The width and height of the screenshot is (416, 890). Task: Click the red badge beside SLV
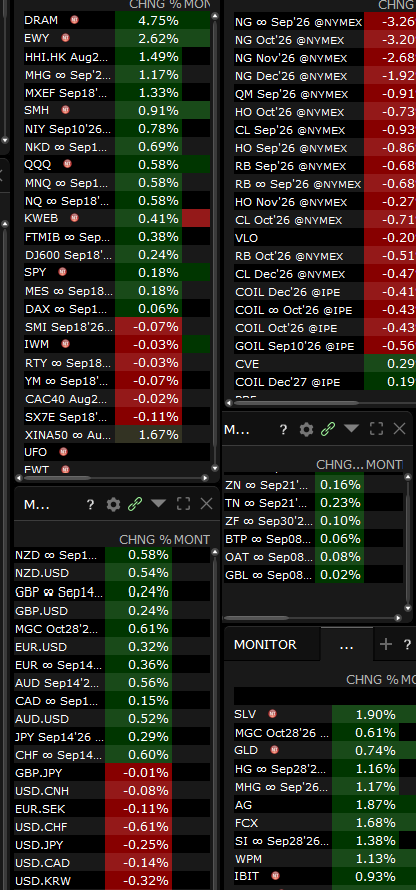click(273, 713)
